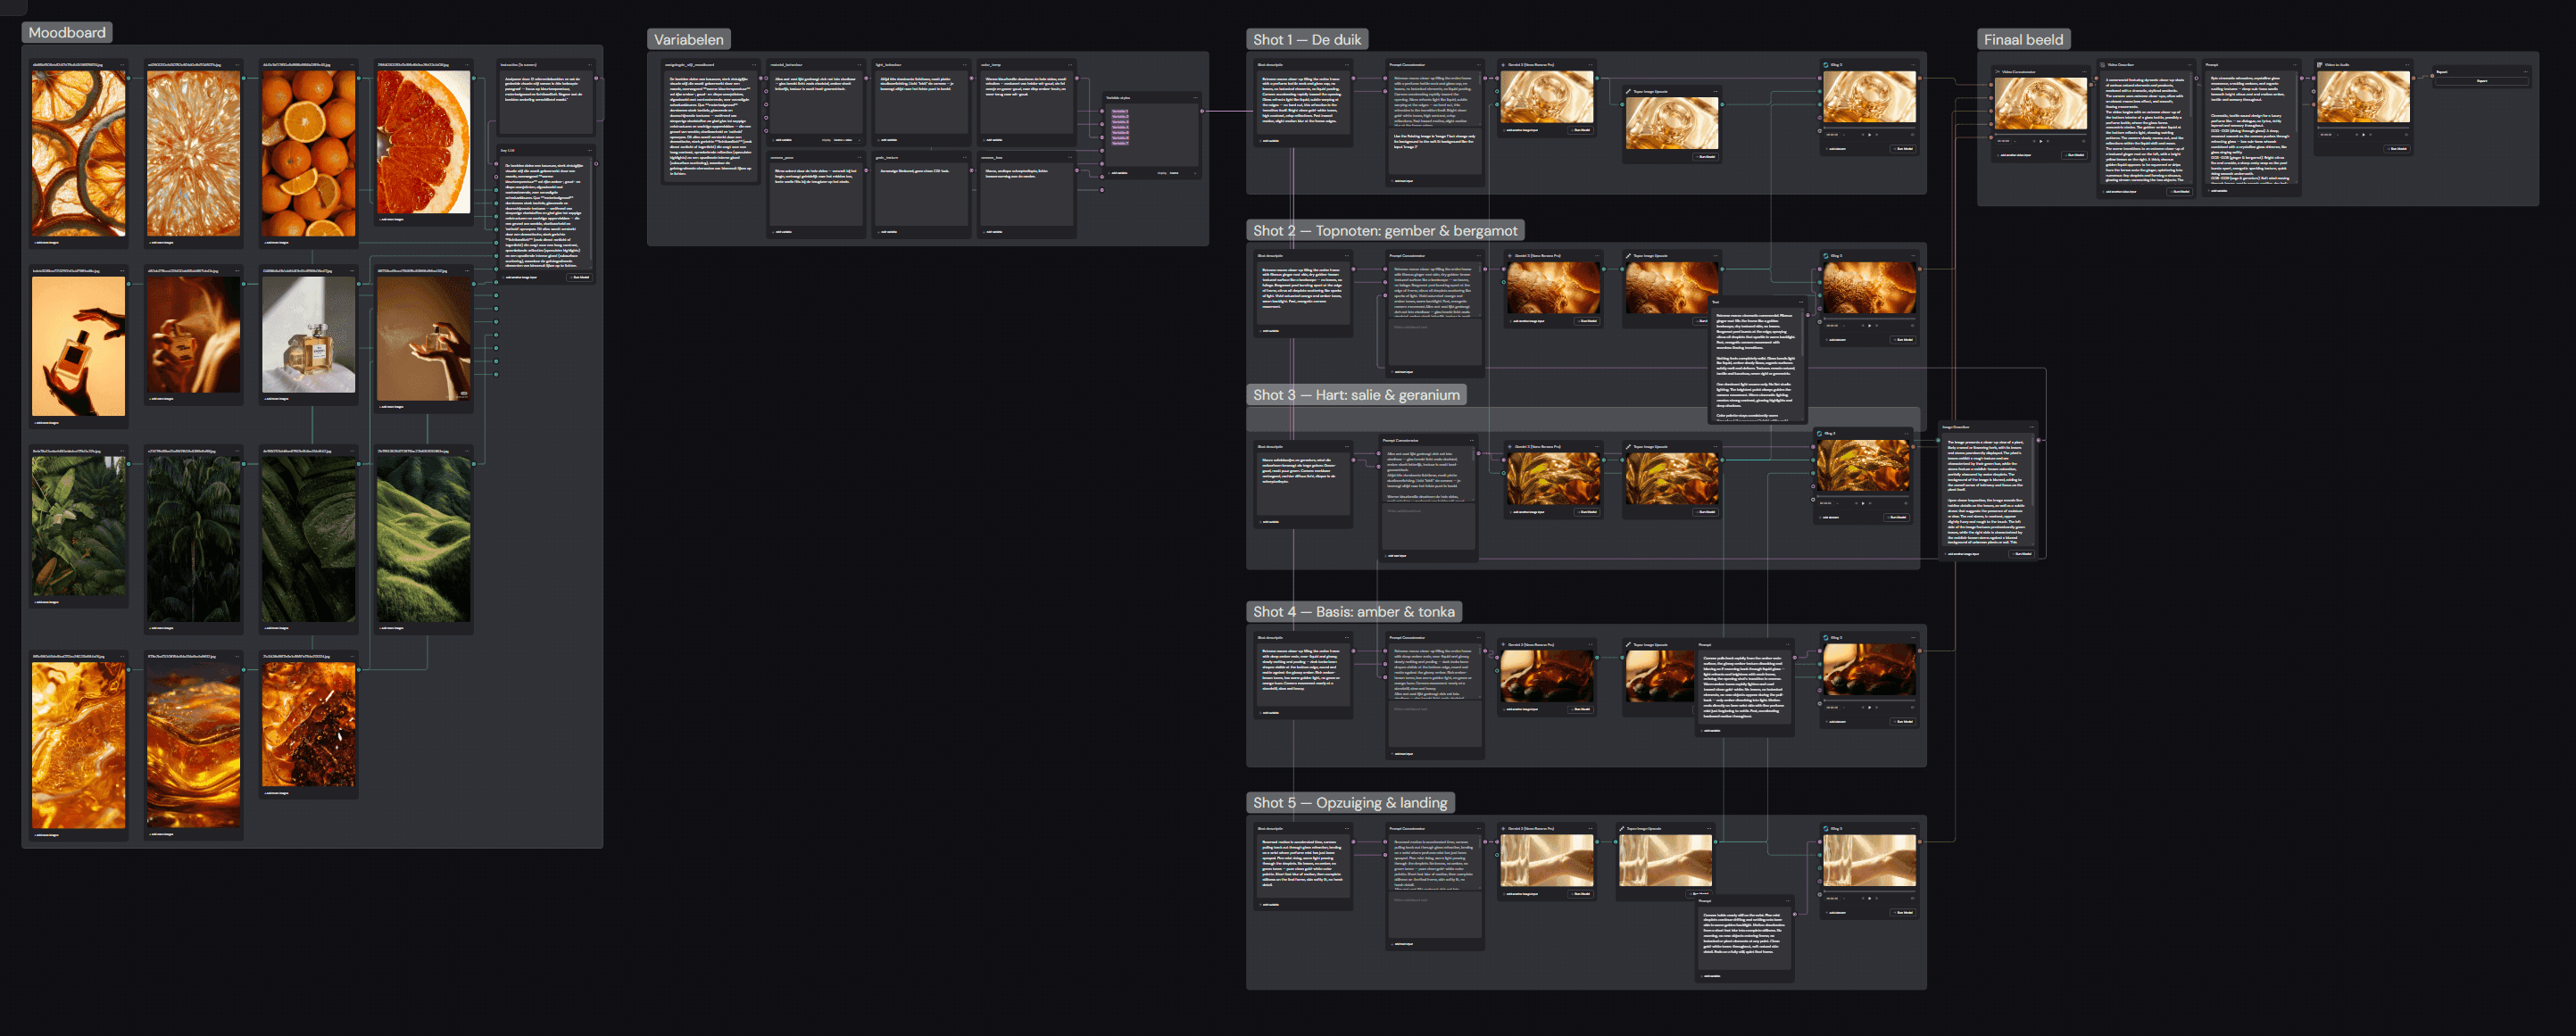Click the Topaz Image Upscale wand icon in Shot 1
The image size is (2576, 1036).
(1629, 92)
